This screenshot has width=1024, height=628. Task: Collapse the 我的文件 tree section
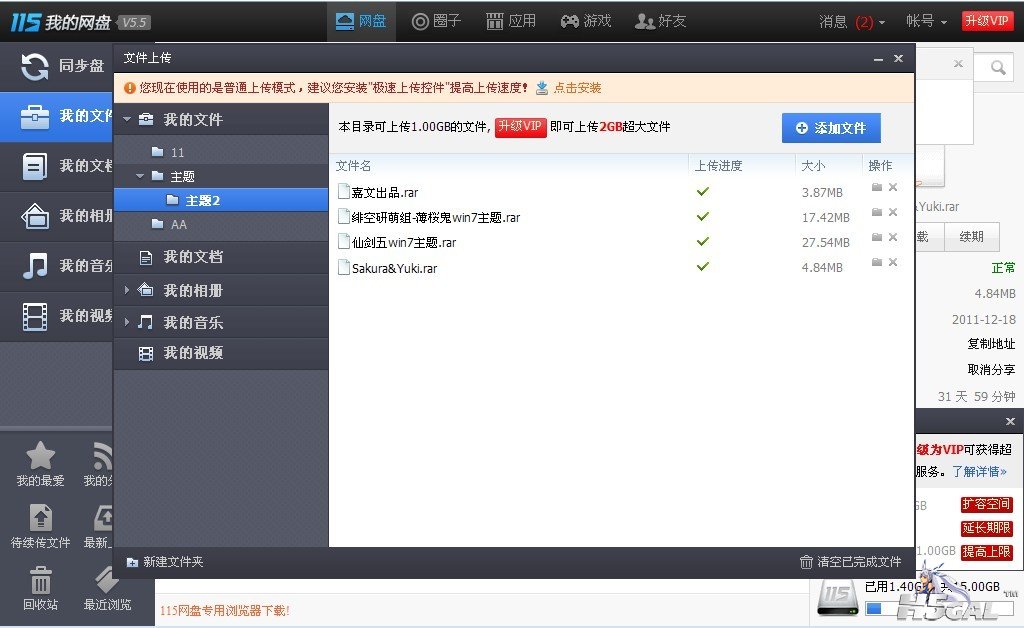(x=127, y=119)
